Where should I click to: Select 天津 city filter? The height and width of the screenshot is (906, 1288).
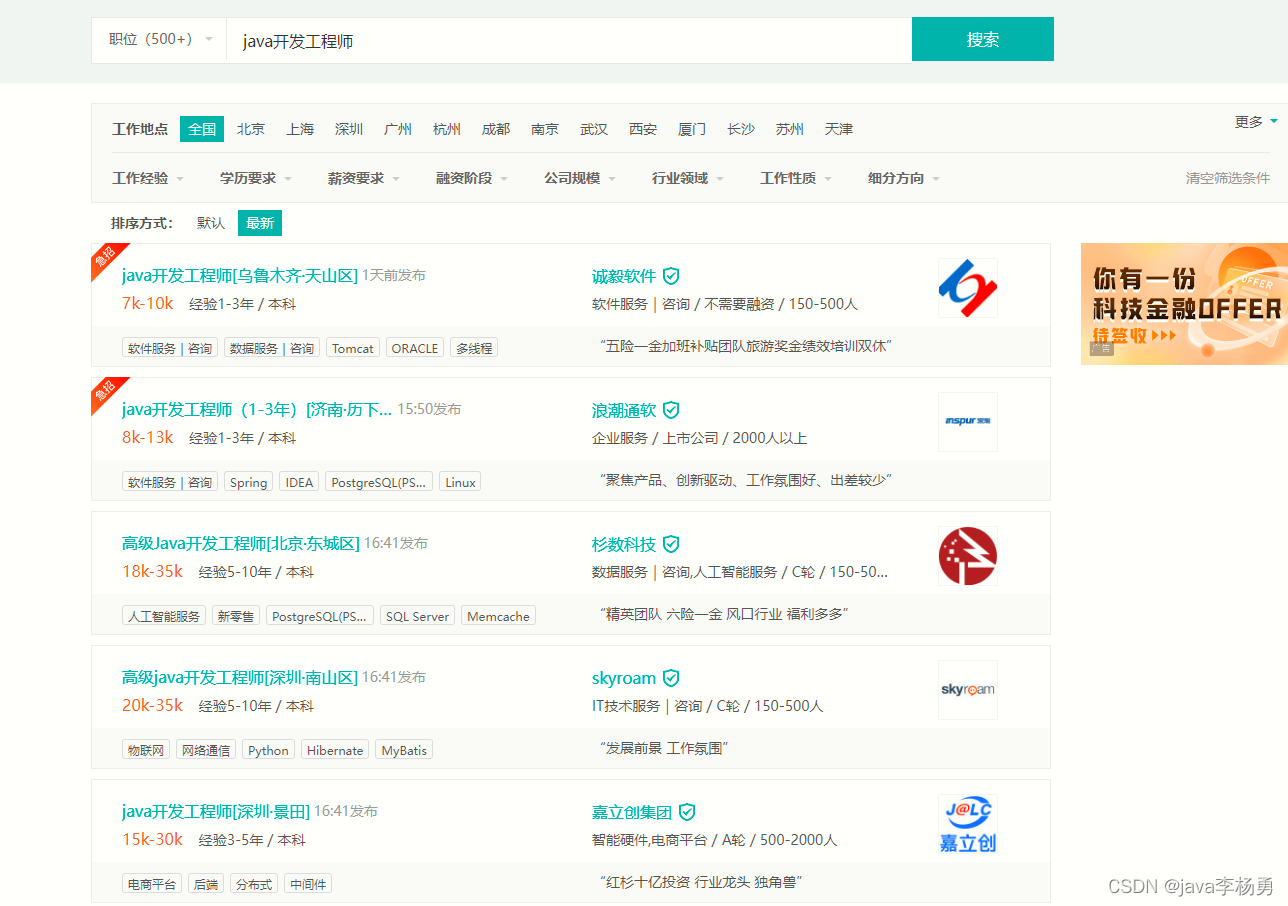839,129
